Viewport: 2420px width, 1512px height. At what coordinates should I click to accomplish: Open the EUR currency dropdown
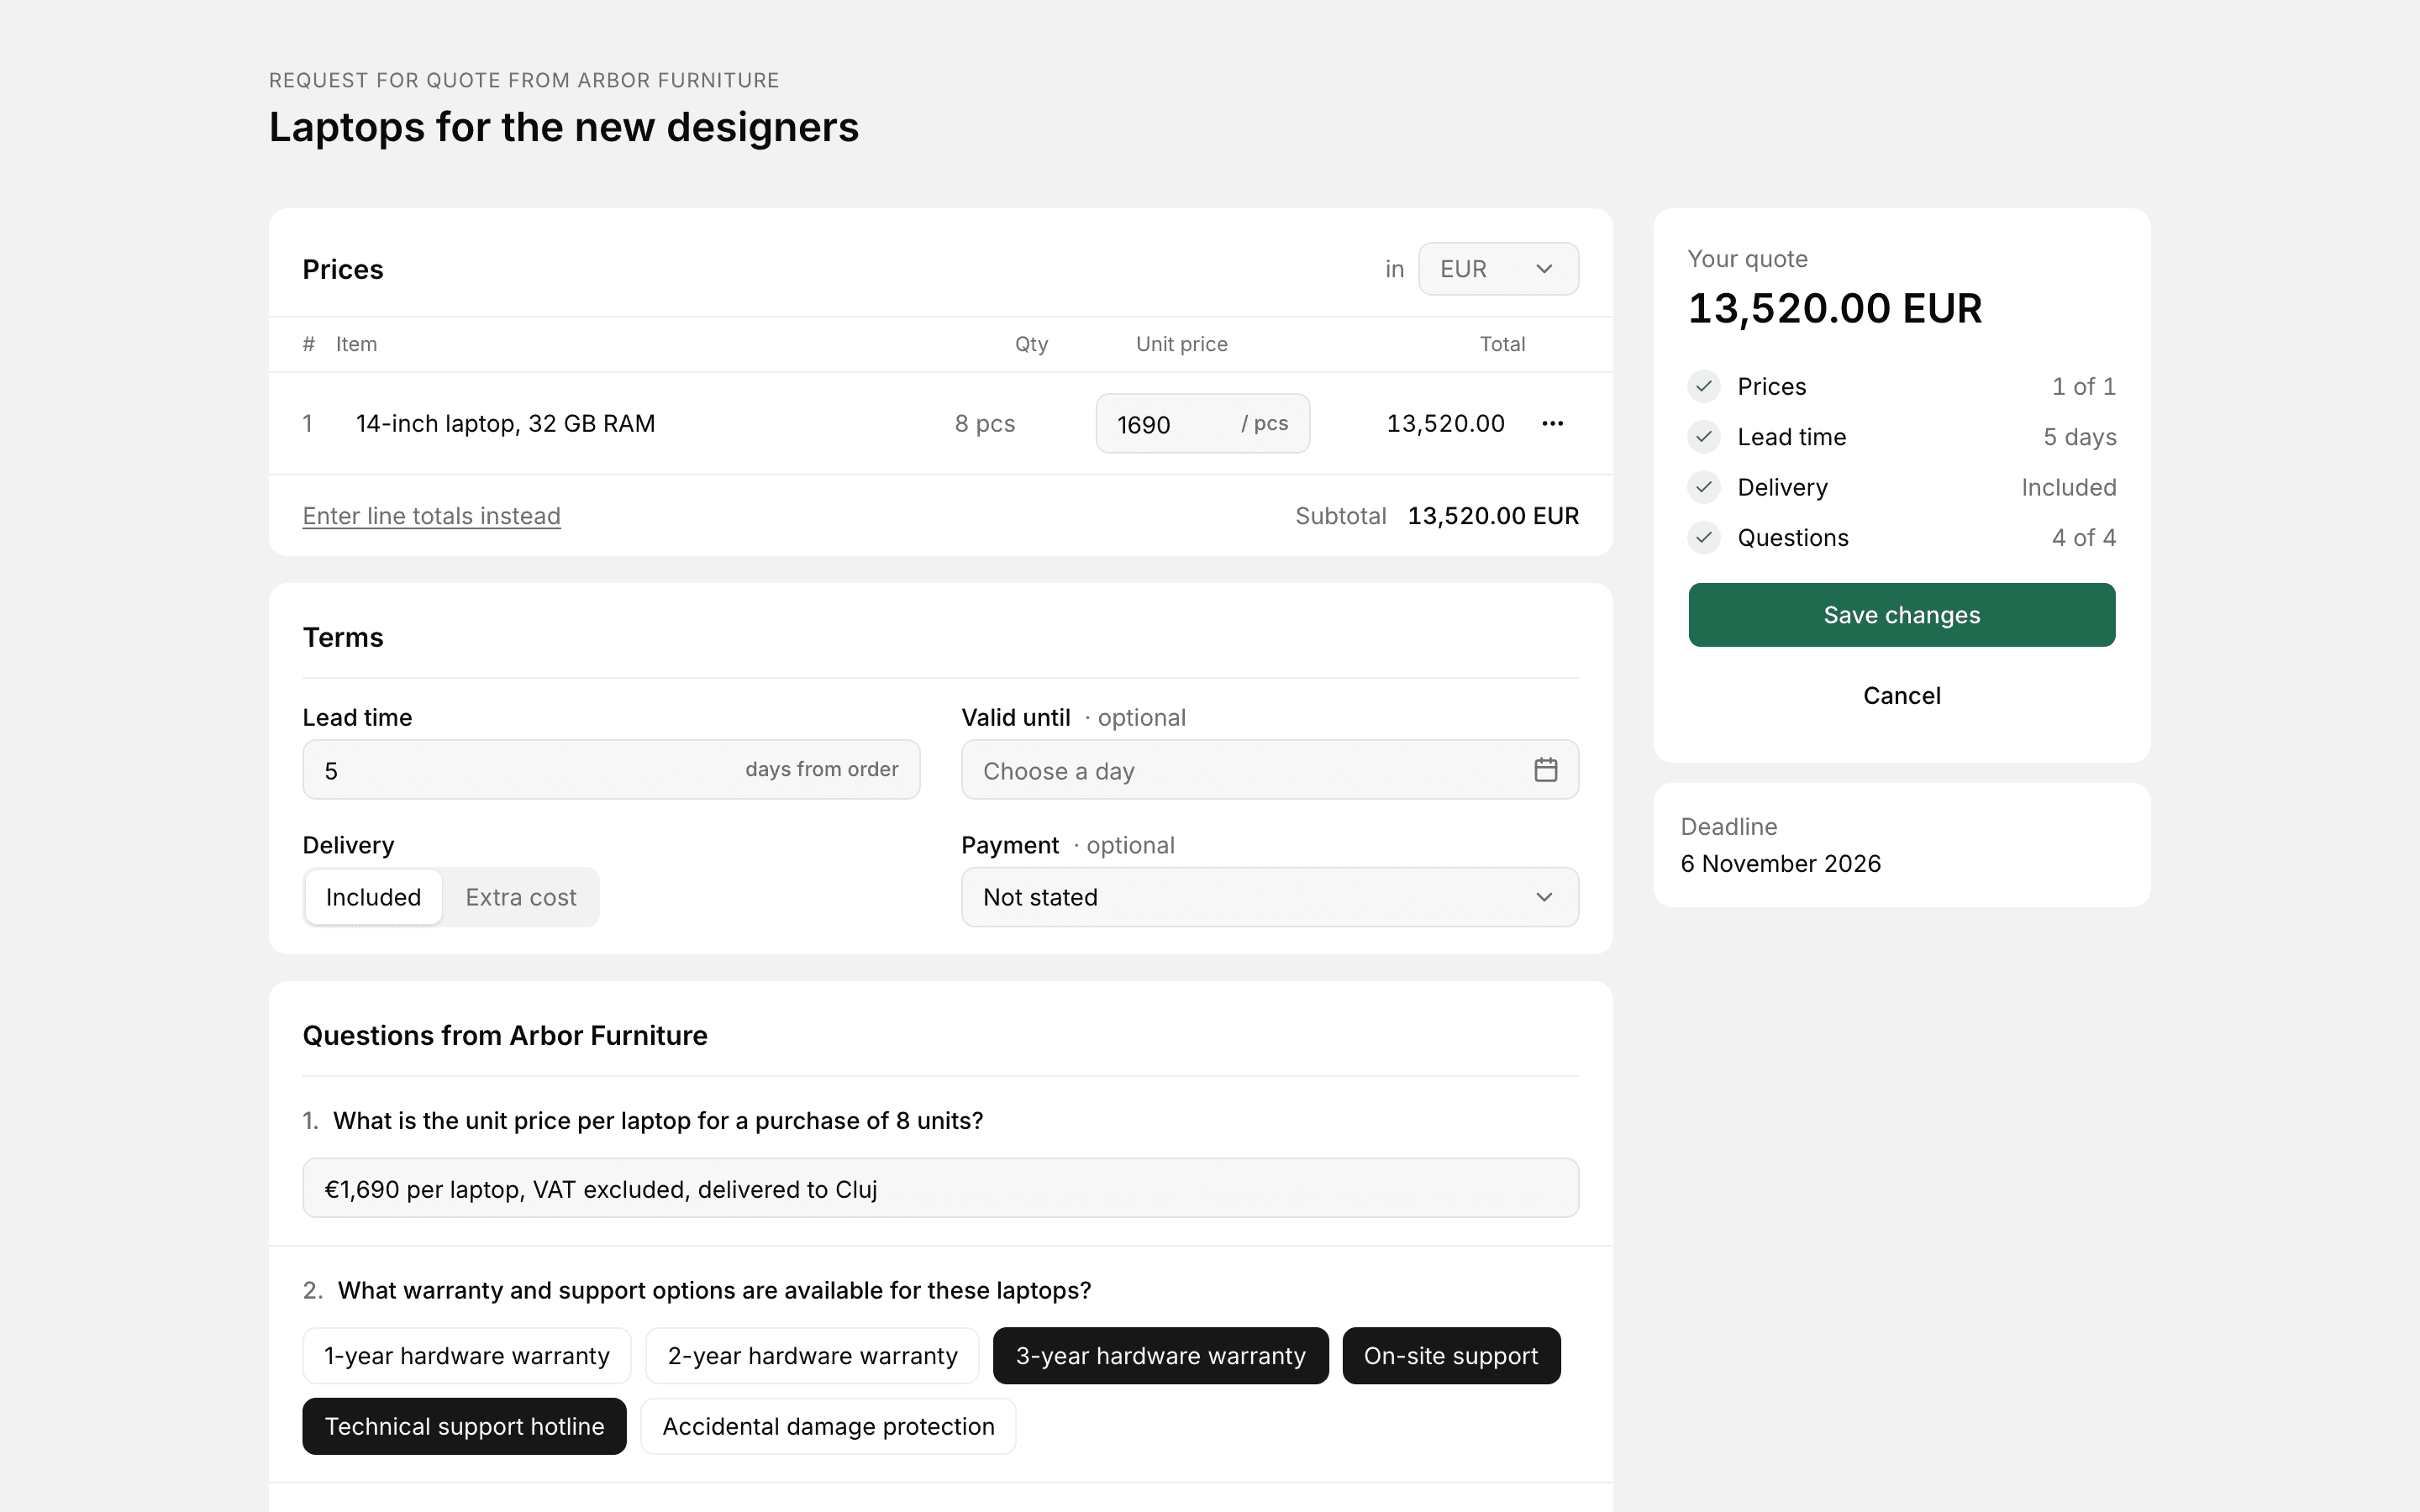1498,269
